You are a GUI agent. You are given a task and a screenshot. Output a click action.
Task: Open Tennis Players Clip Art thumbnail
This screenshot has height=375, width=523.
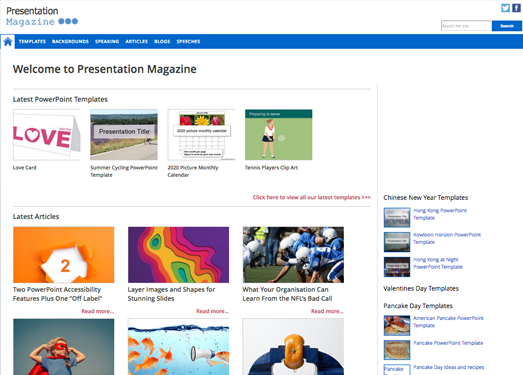(279, 135)
